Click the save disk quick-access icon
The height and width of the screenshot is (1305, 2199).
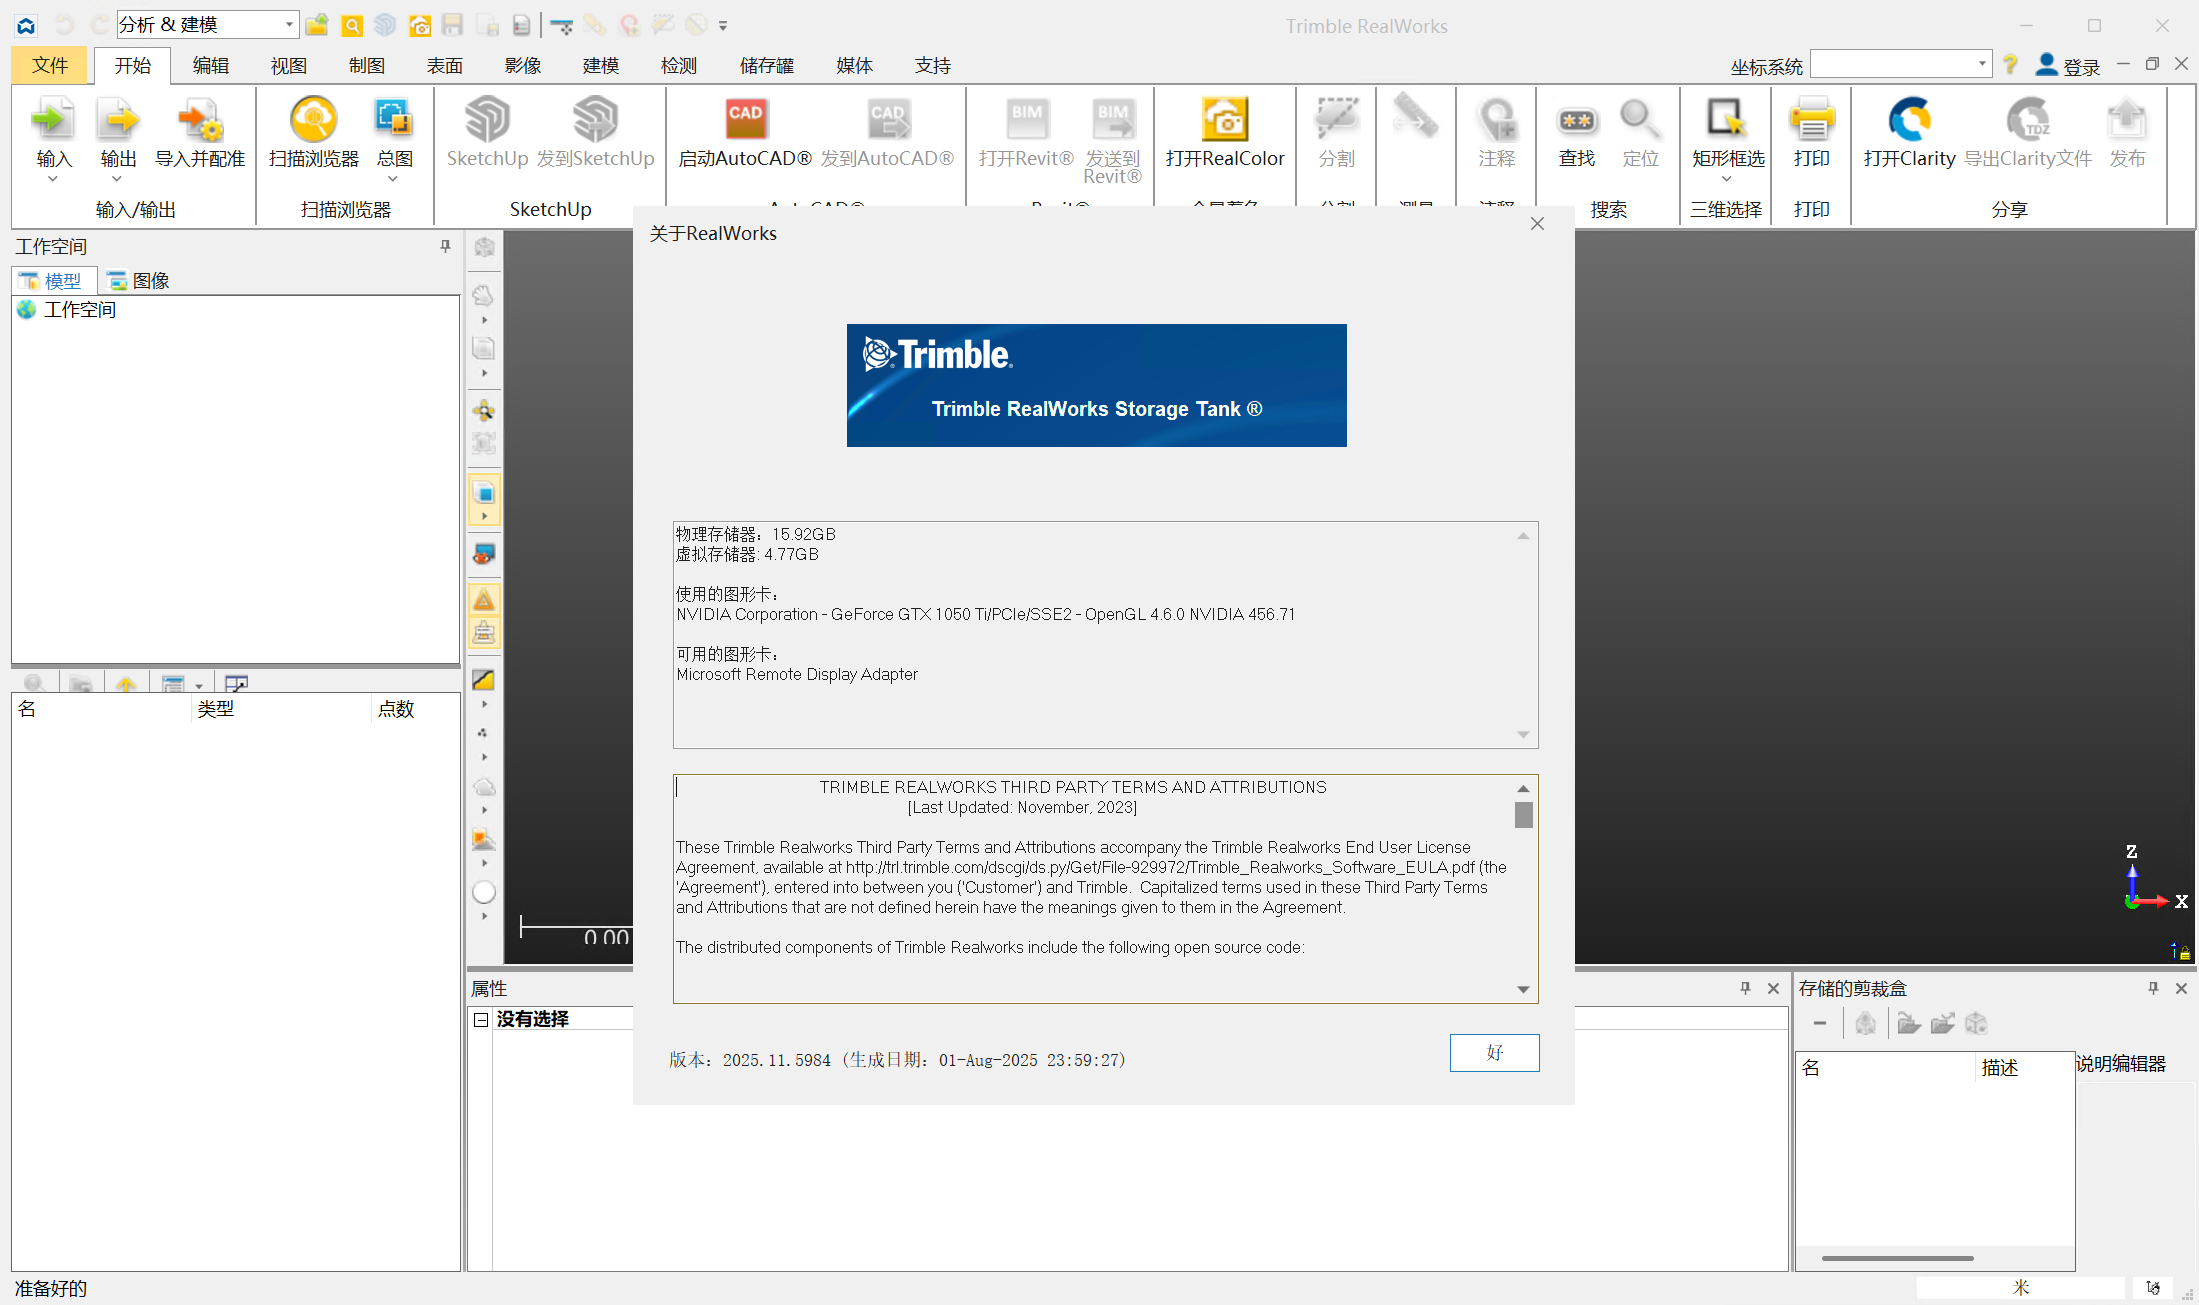tap(452, 25)
